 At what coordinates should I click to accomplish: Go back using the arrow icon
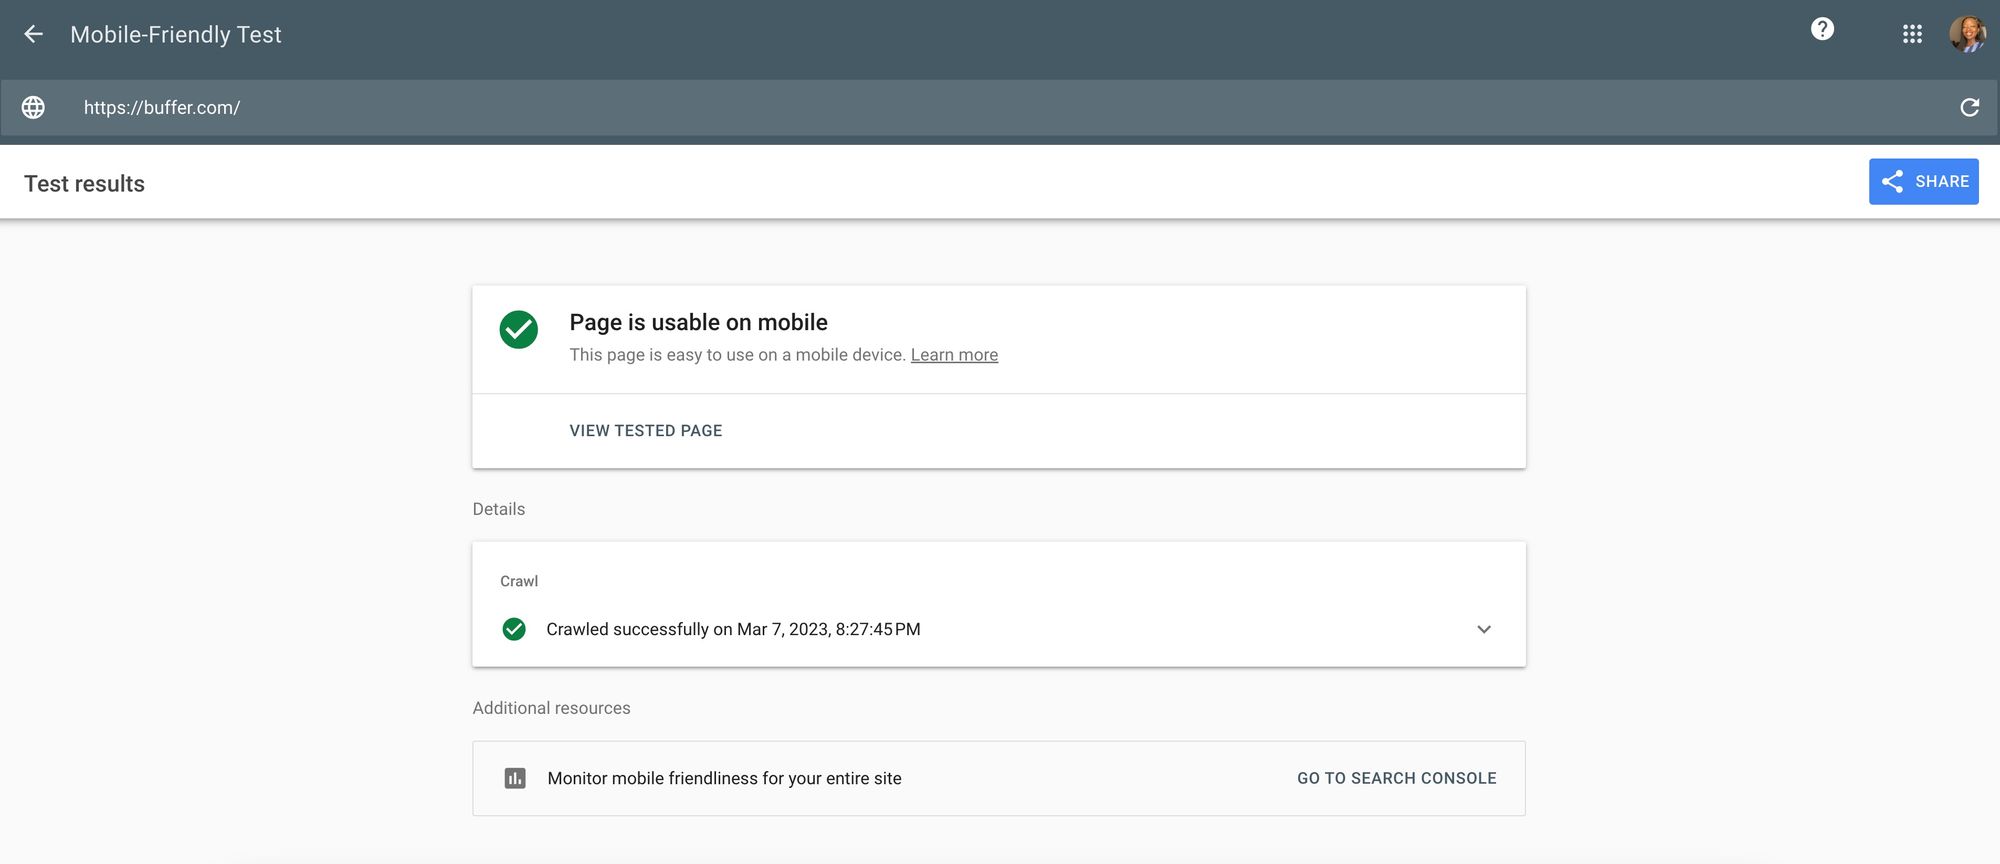tap(33, 34)
